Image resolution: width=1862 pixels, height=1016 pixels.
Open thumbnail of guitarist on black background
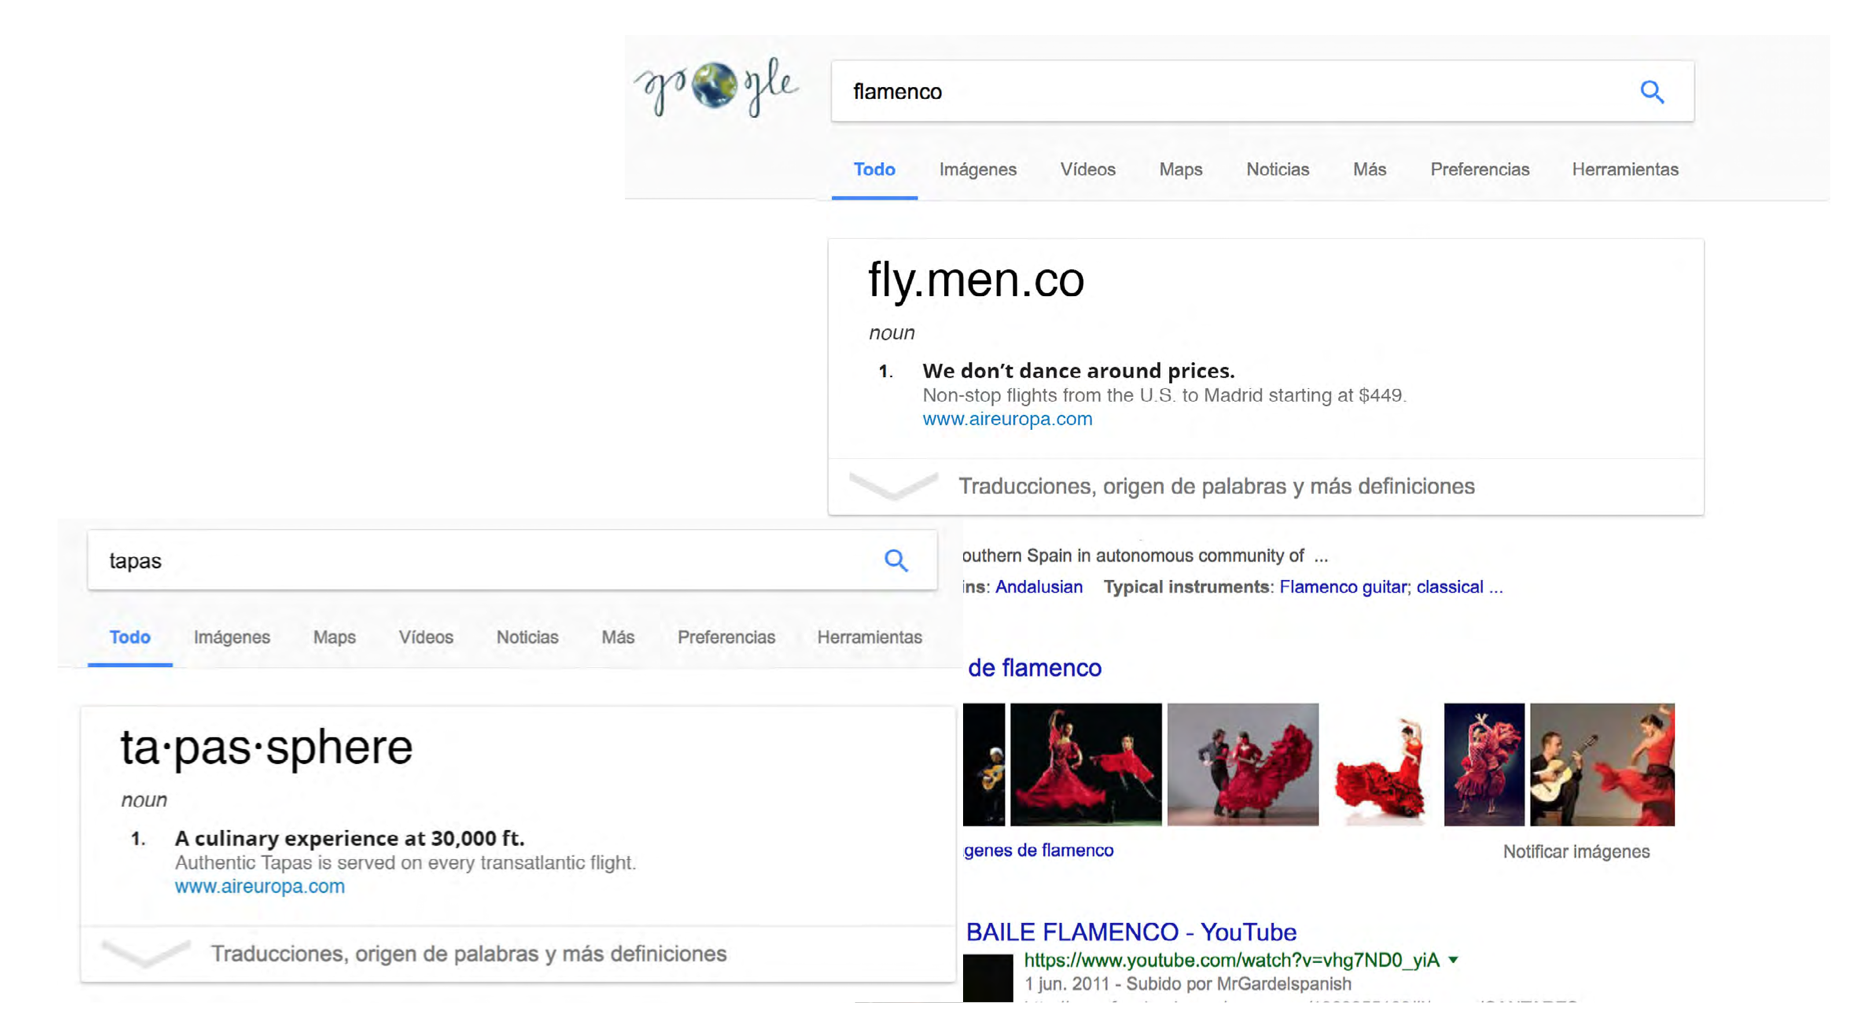(984, 764)
